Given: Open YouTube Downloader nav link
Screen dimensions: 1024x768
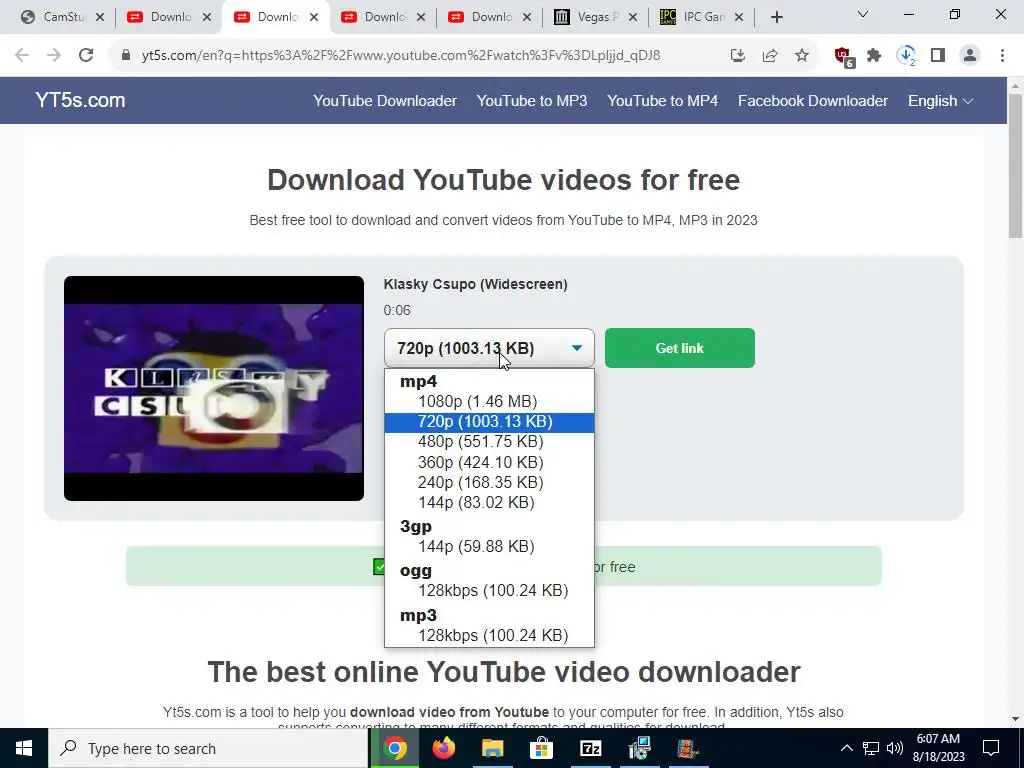Looking at the screenshot, I should pyautogui.click(x=385, y=101).
